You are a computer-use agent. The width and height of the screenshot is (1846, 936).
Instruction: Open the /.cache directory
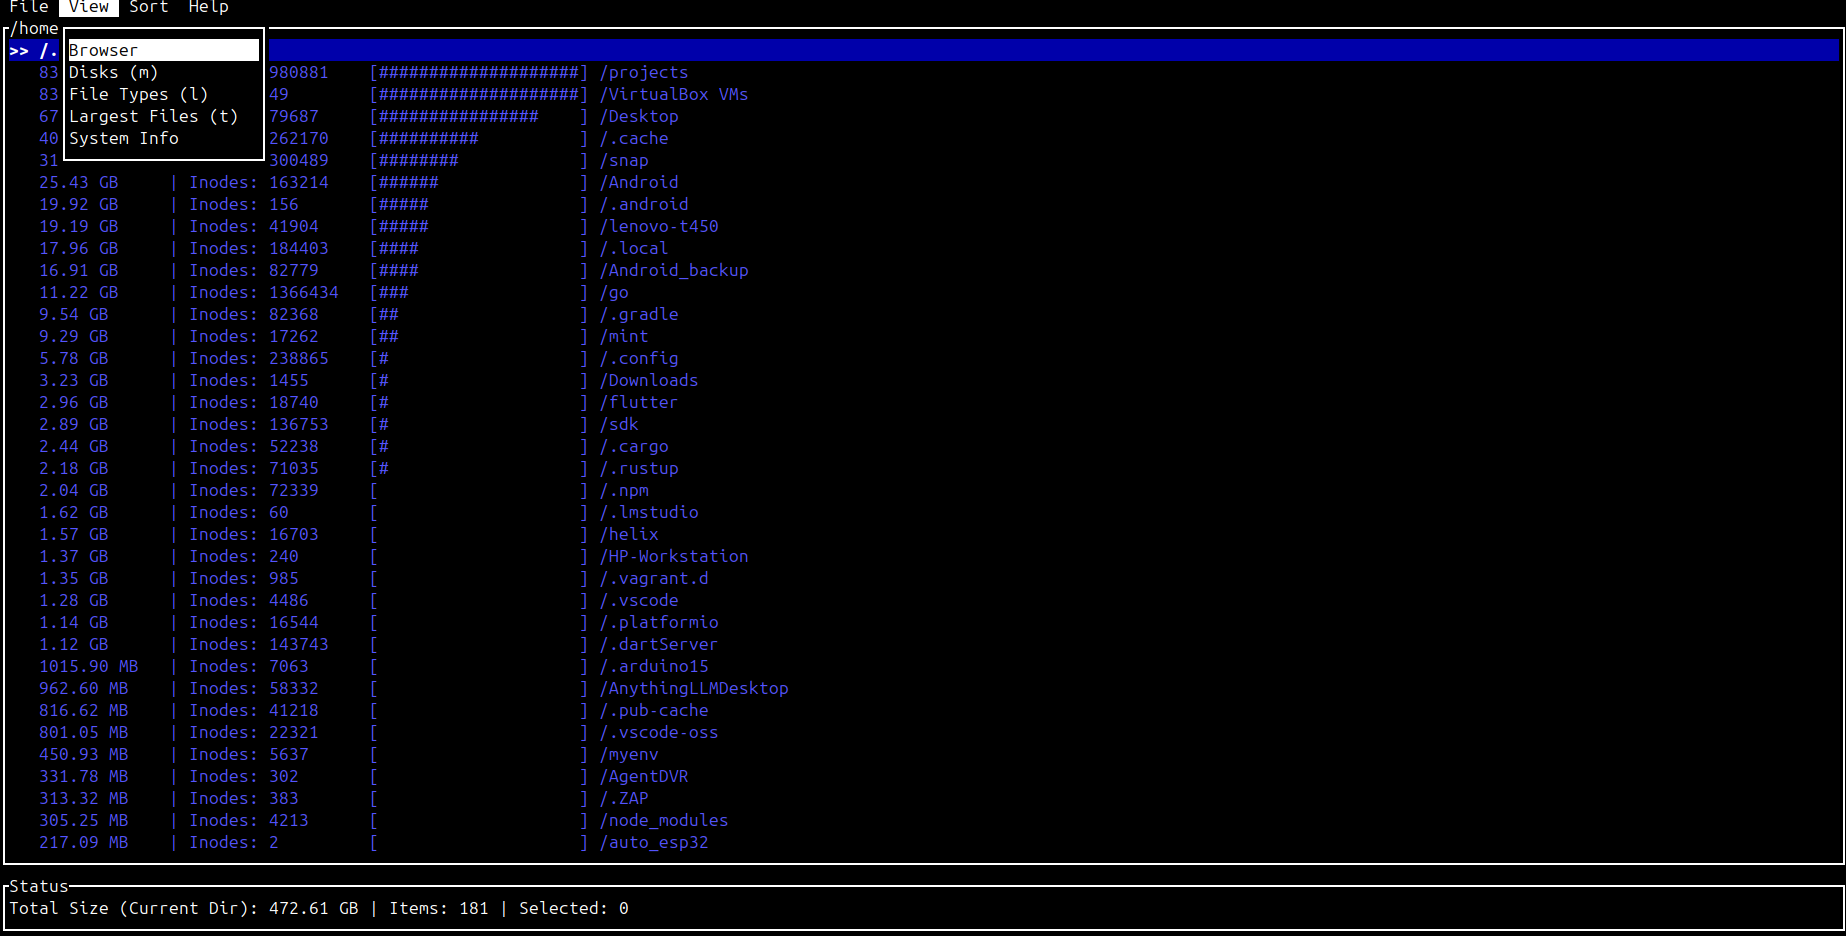coord(634,138)
